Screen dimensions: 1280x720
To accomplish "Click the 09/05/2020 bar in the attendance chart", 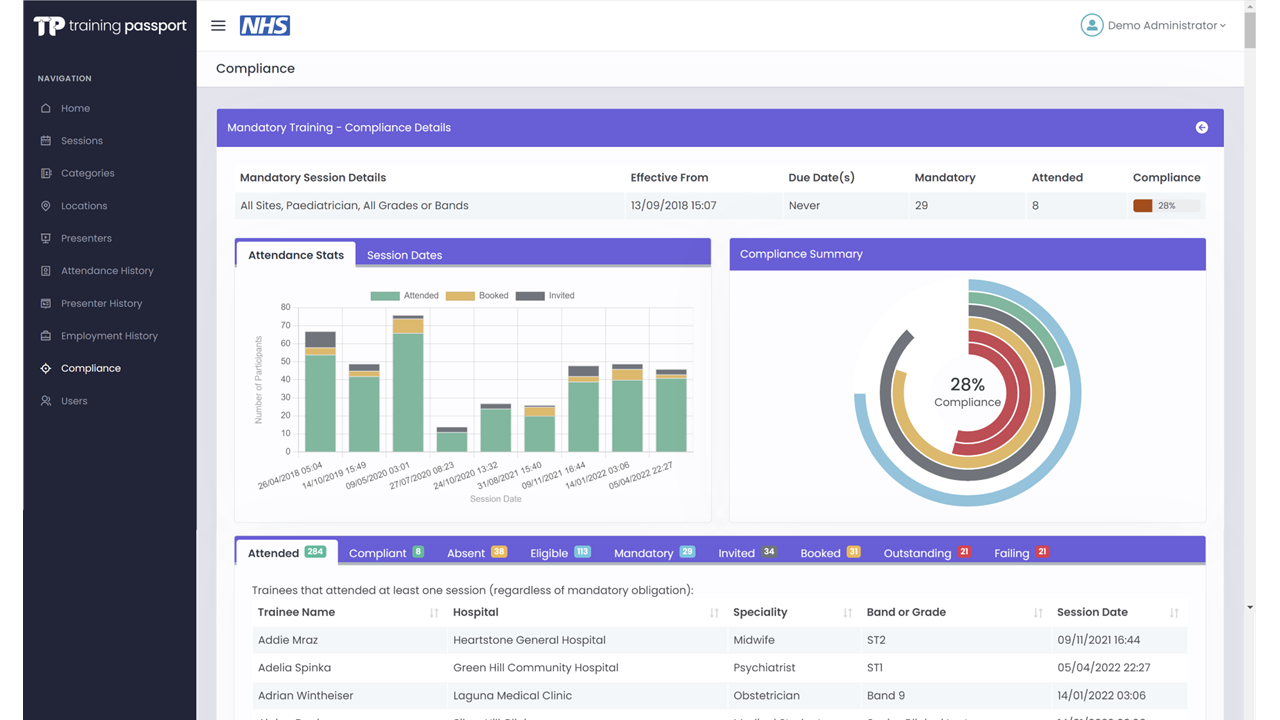I will 407,384.
